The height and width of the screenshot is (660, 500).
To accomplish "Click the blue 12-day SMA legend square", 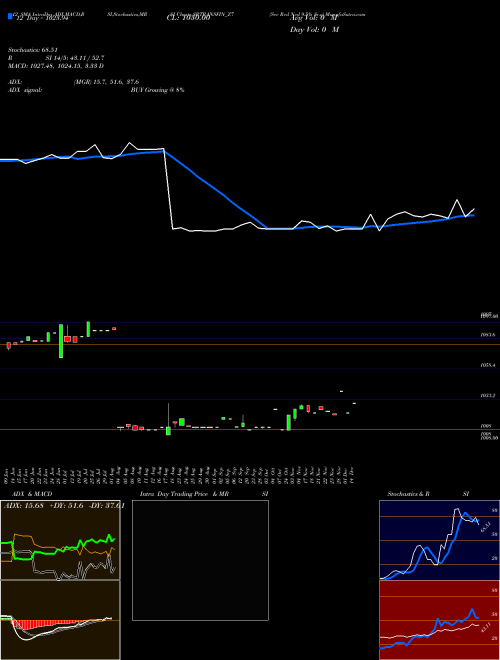I will point(10,17).
